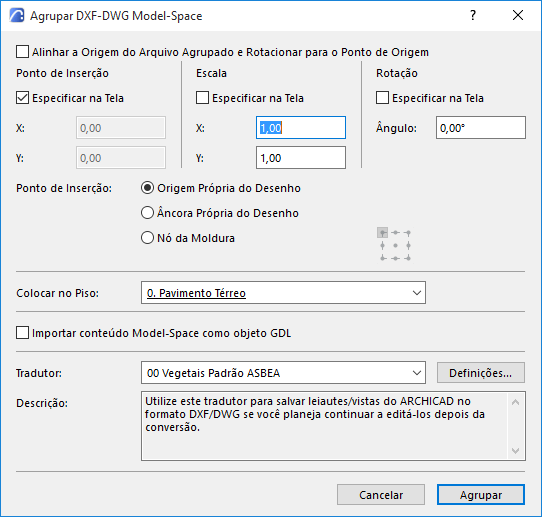The image size is (542, 517).
Task: Click the Ângulo input field
Action: (x=481, y=128)
